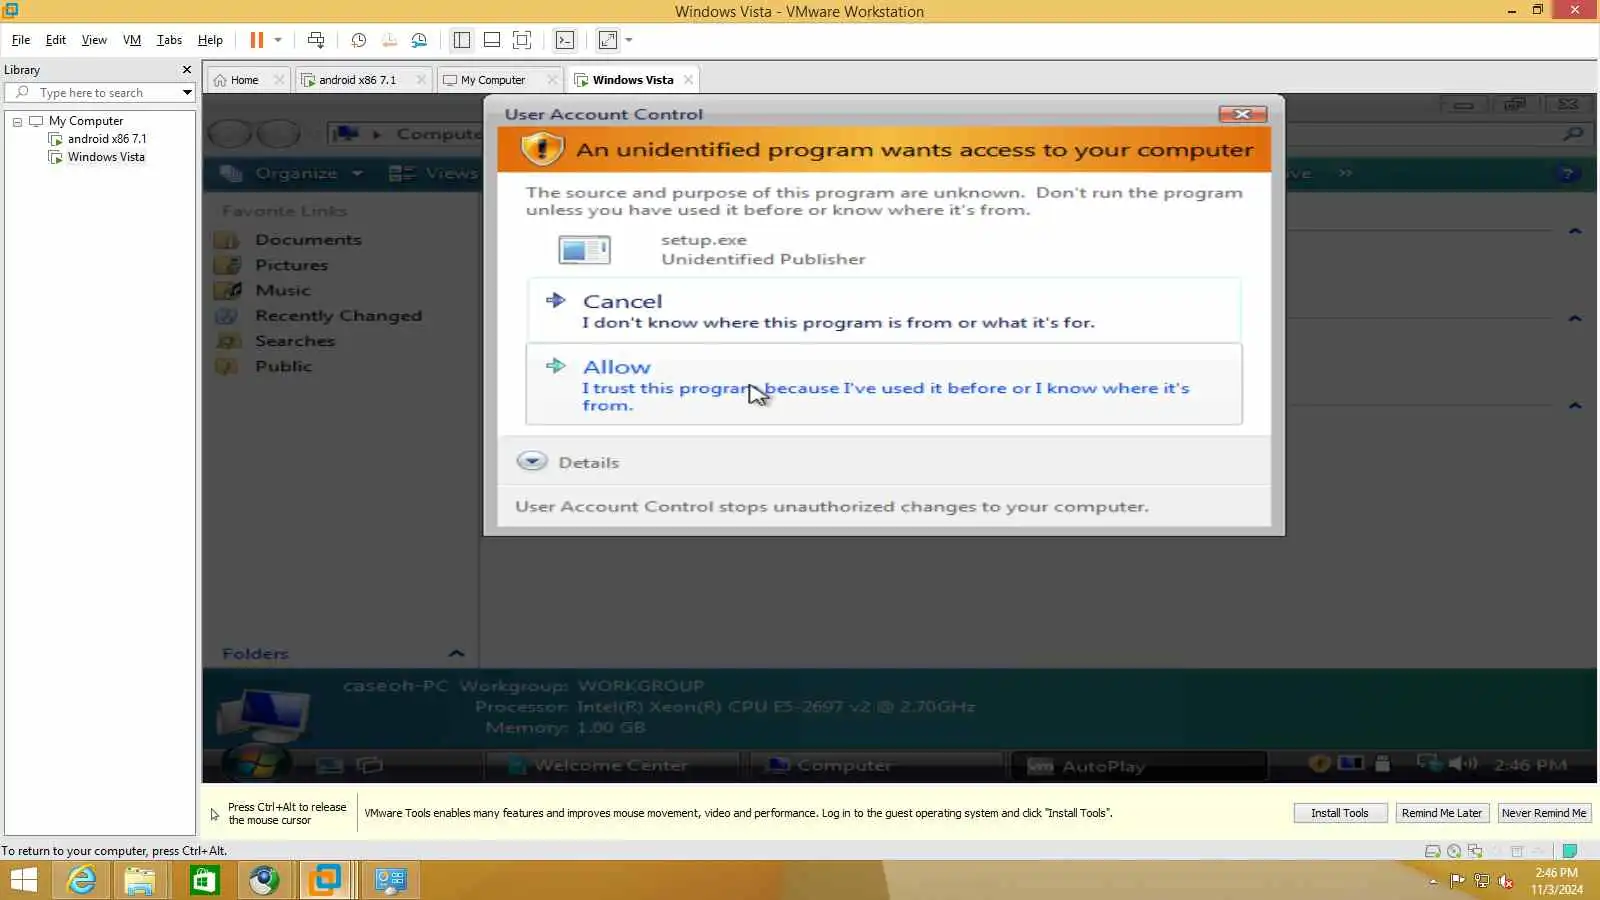Screen dimensions: 1600x900
Task: Take a snapshot with the clock icon
Action: click(x=359, y=40)
